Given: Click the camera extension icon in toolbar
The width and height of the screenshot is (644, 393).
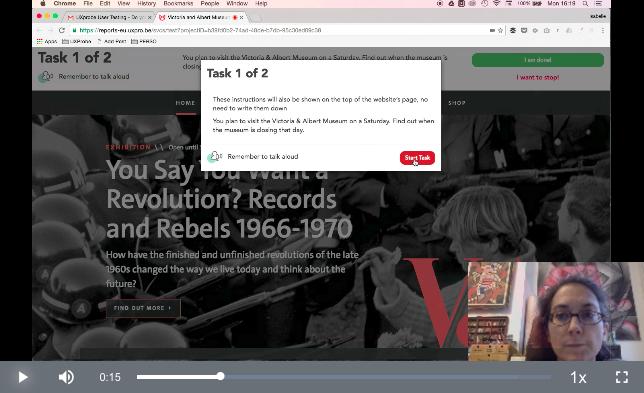Looking at the screenshot, I should (x=547, y=30).
